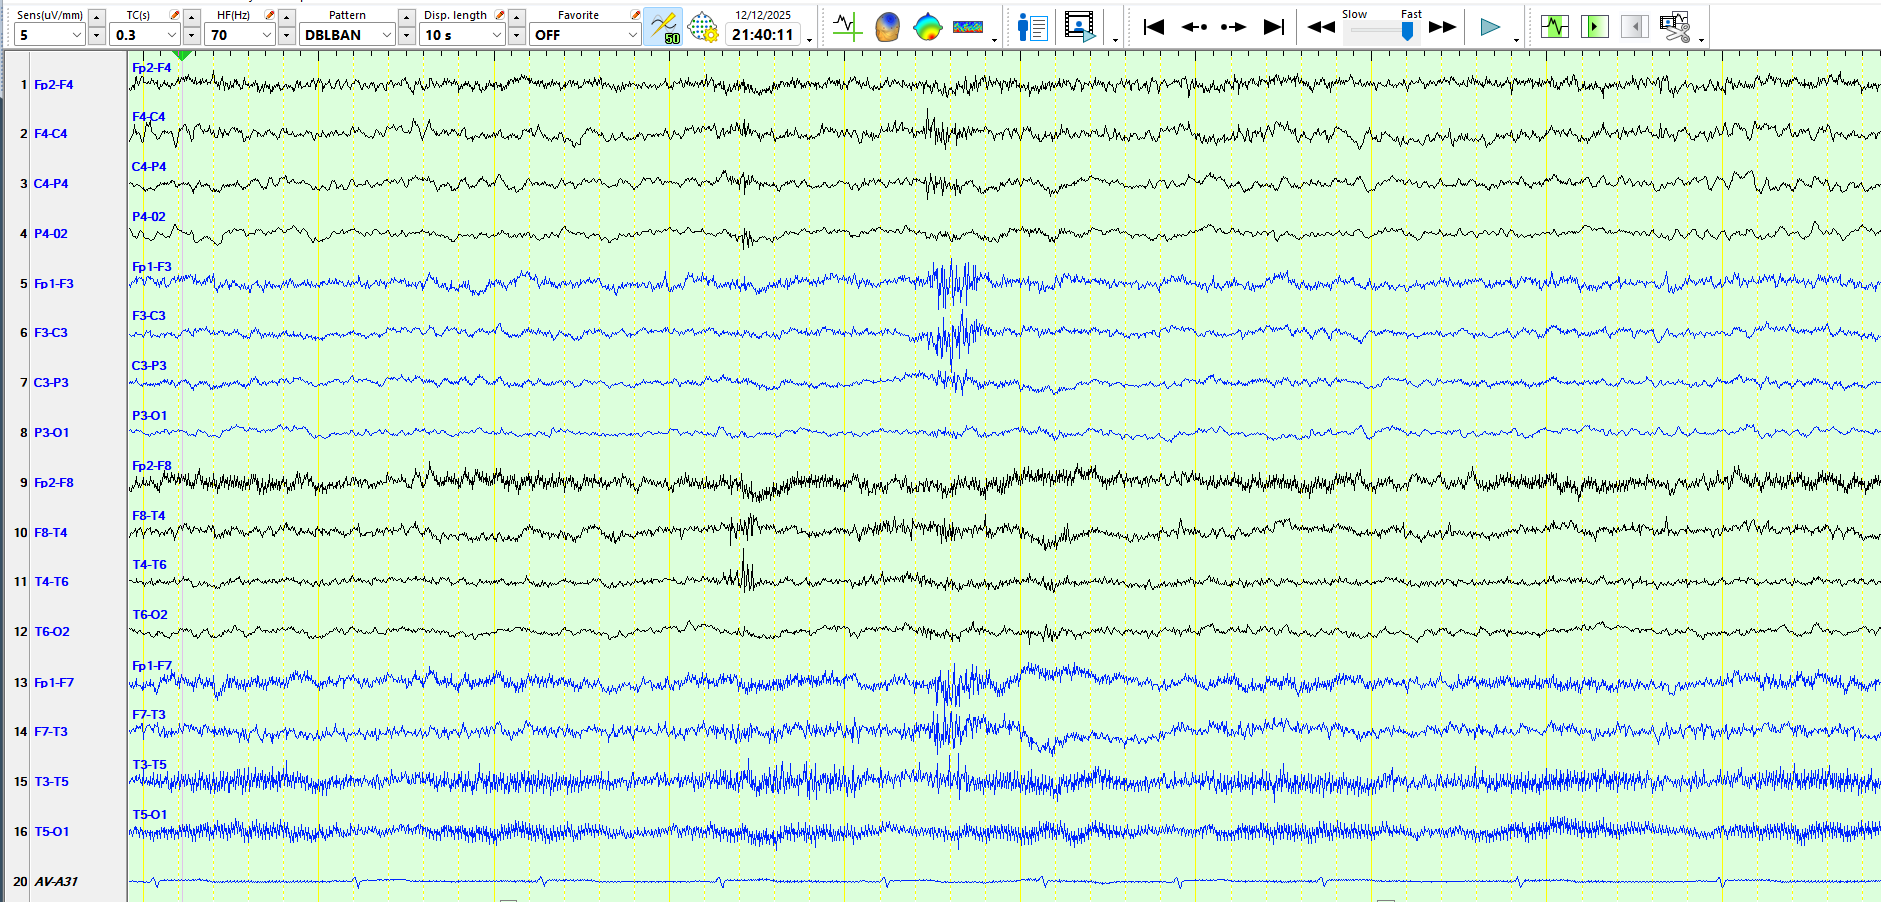Click the green triangle marker above traces
Screen dimensions: 1881x902
(182, 56)
